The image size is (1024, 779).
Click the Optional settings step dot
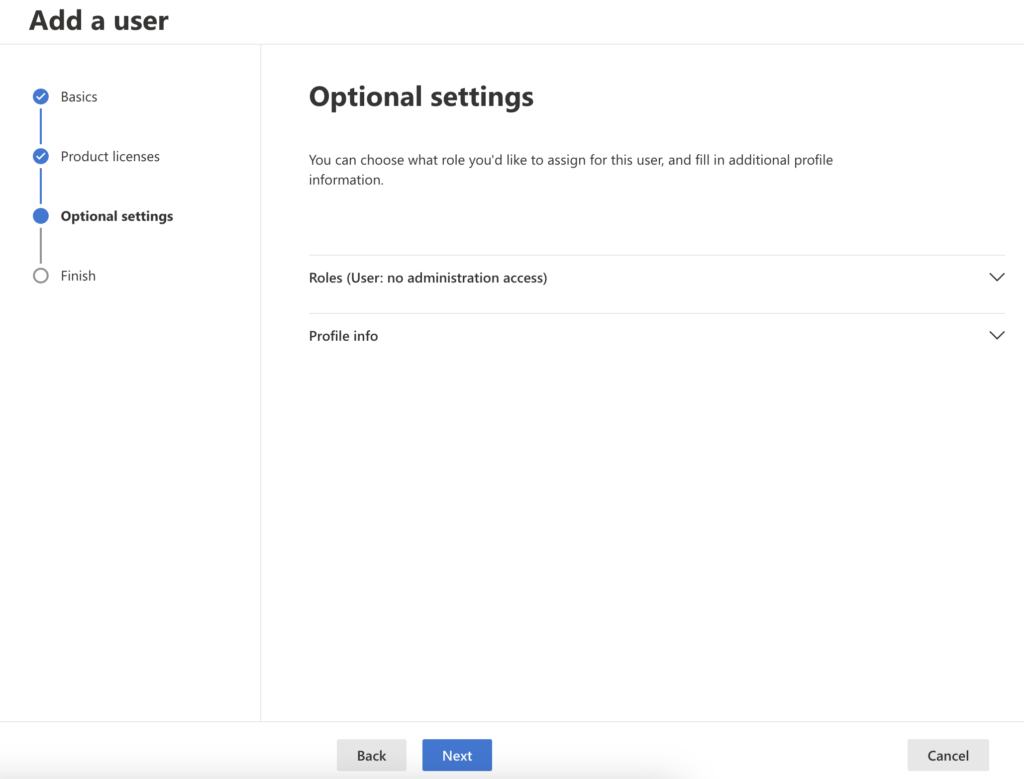pyautogui.click(x=41, y=216)
